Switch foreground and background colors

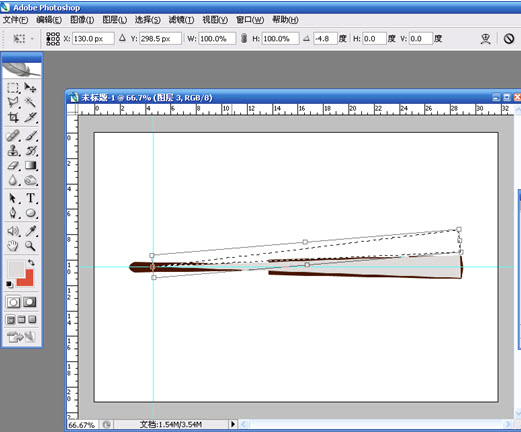coord(31,263)
